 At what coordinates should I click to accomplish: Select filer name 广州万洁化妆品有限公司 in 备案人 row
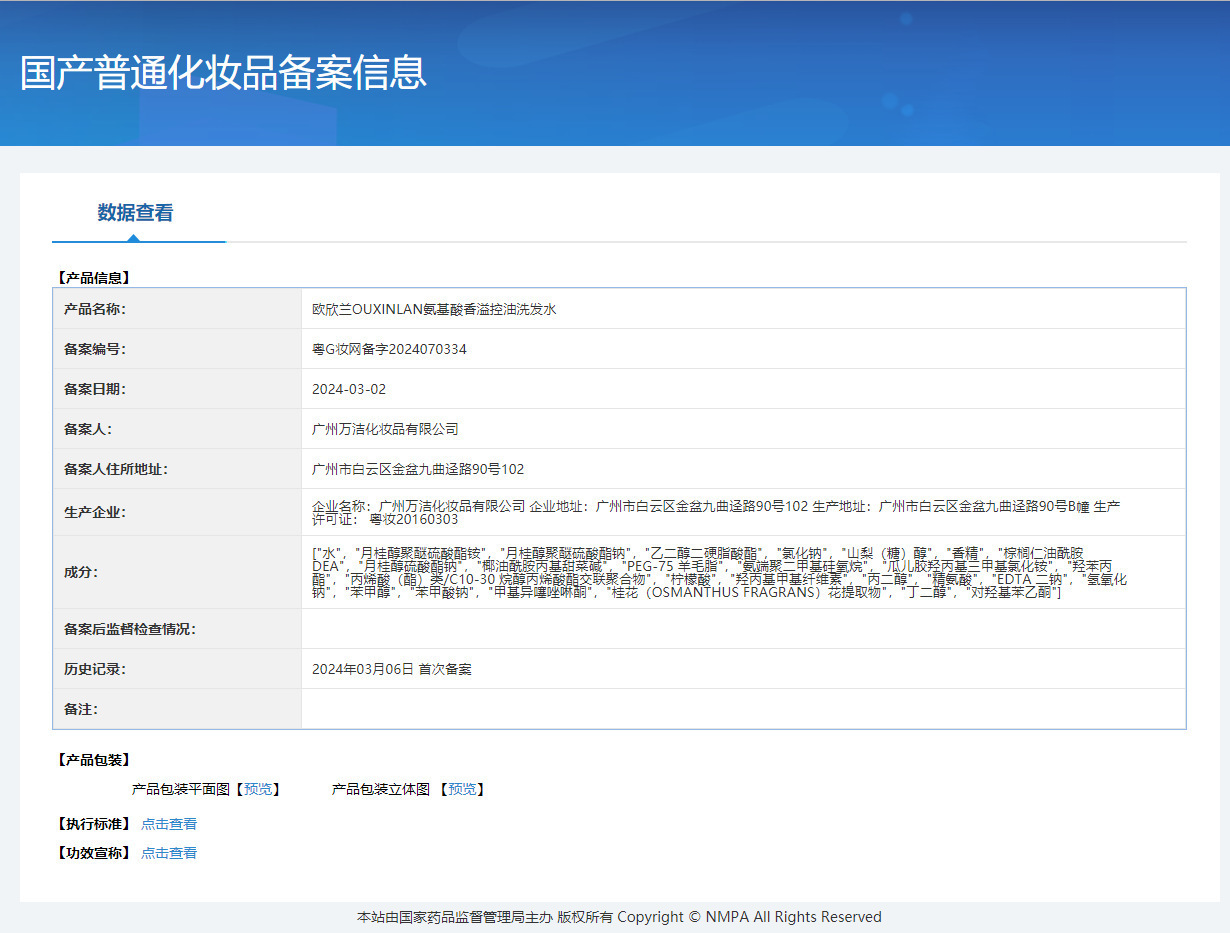tap(385, 429)
